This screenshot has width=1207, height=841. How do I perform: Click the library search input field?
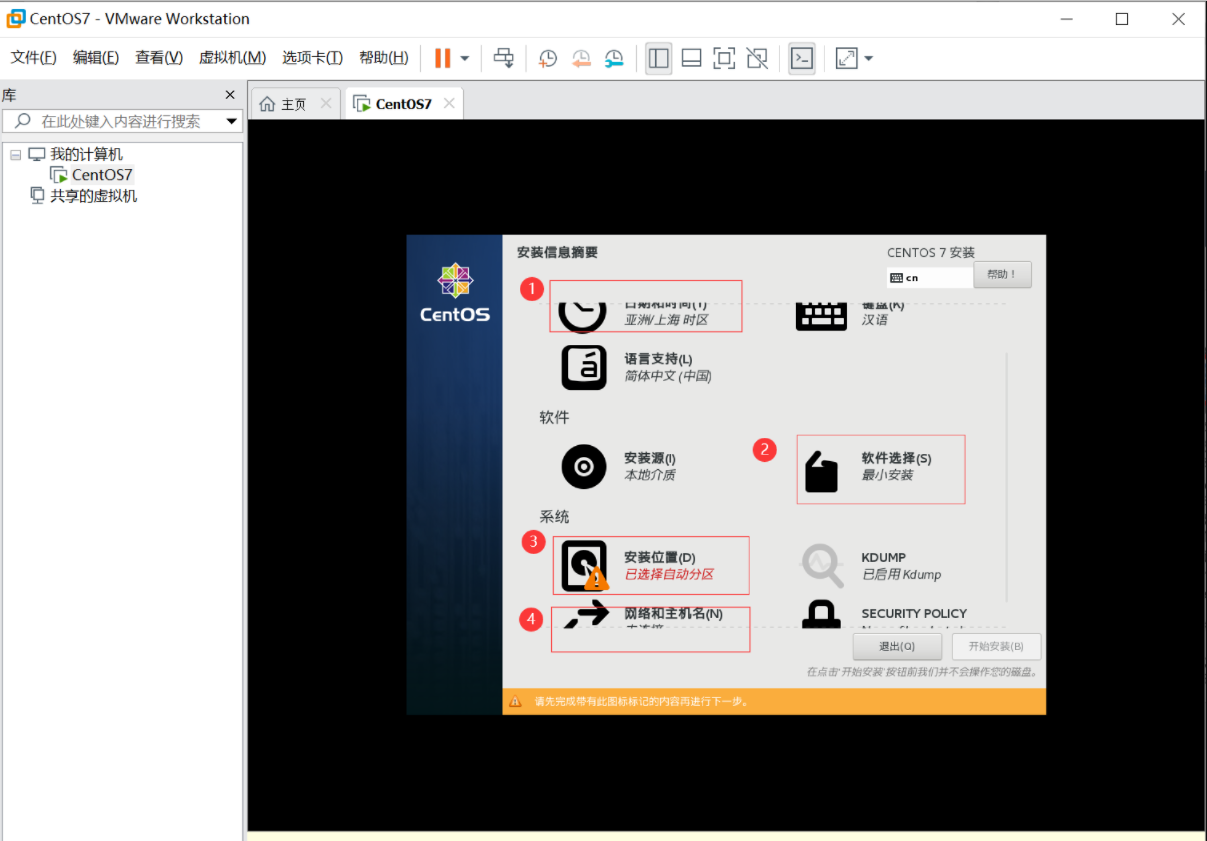(122, 121)
